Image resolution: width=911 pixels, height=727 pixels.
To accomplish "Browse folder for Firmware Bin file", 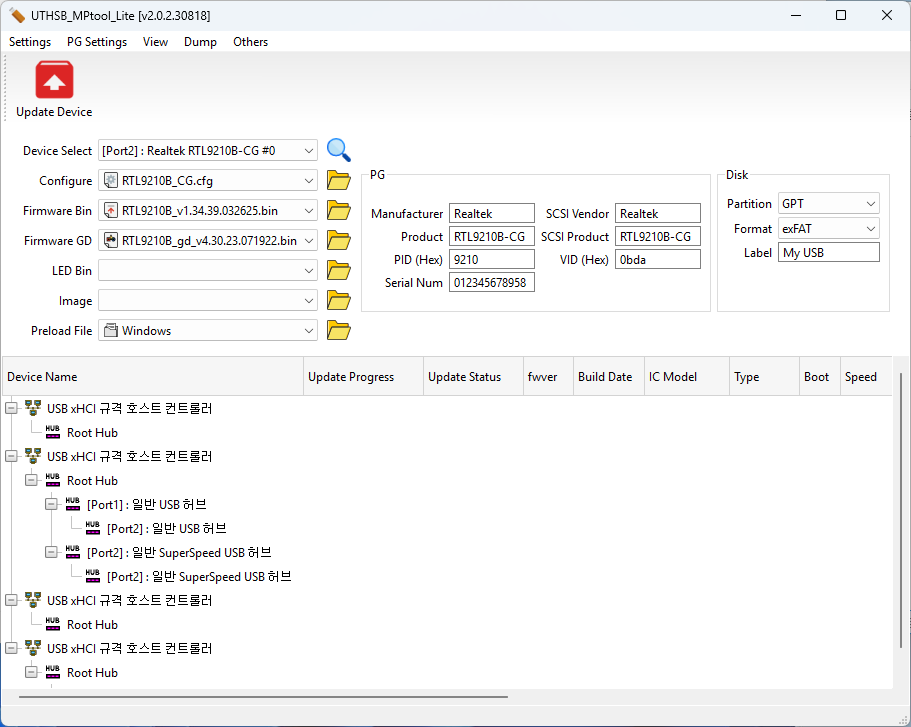I will point(339,210).
